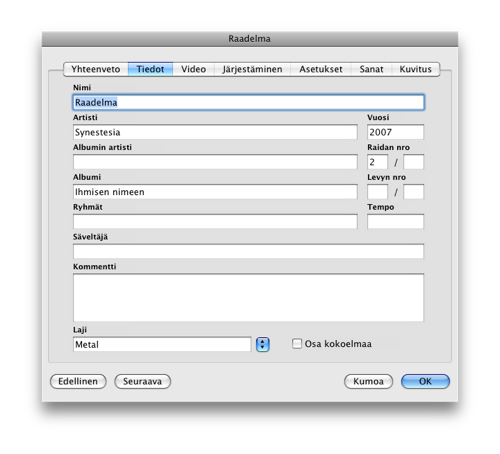Image resolution: width=500 pixels, height=454 pixels.
Task: Click the Albumi field Ihmisen nimeen
Action: pyautogui.click(x=215, y=192)
